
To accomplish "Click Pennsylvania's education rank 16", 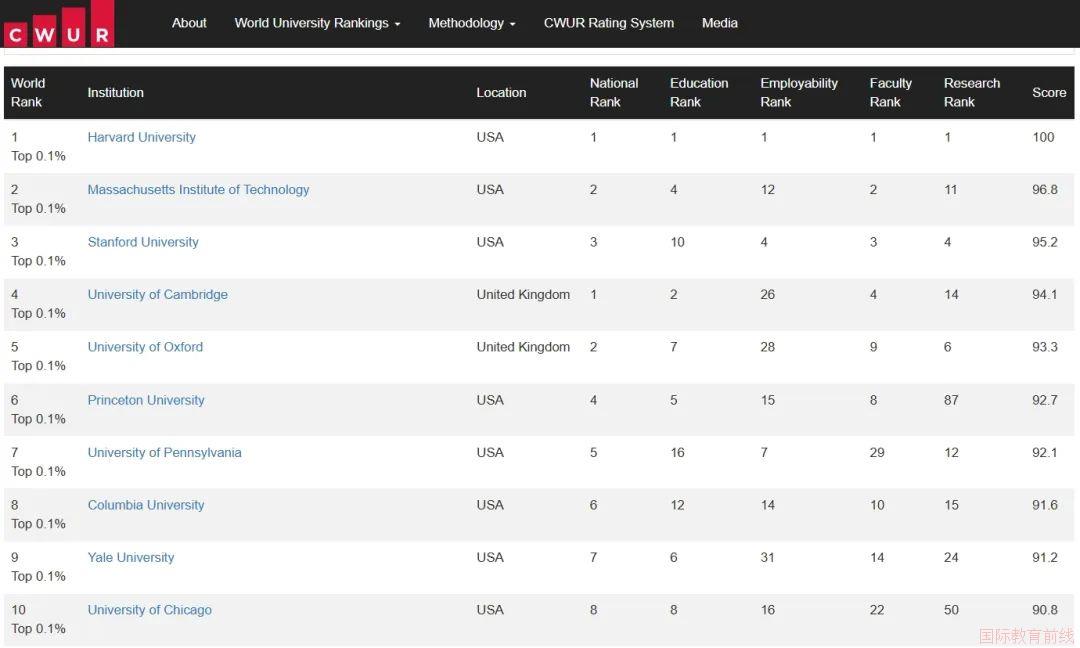I will [x=677, y=452].
